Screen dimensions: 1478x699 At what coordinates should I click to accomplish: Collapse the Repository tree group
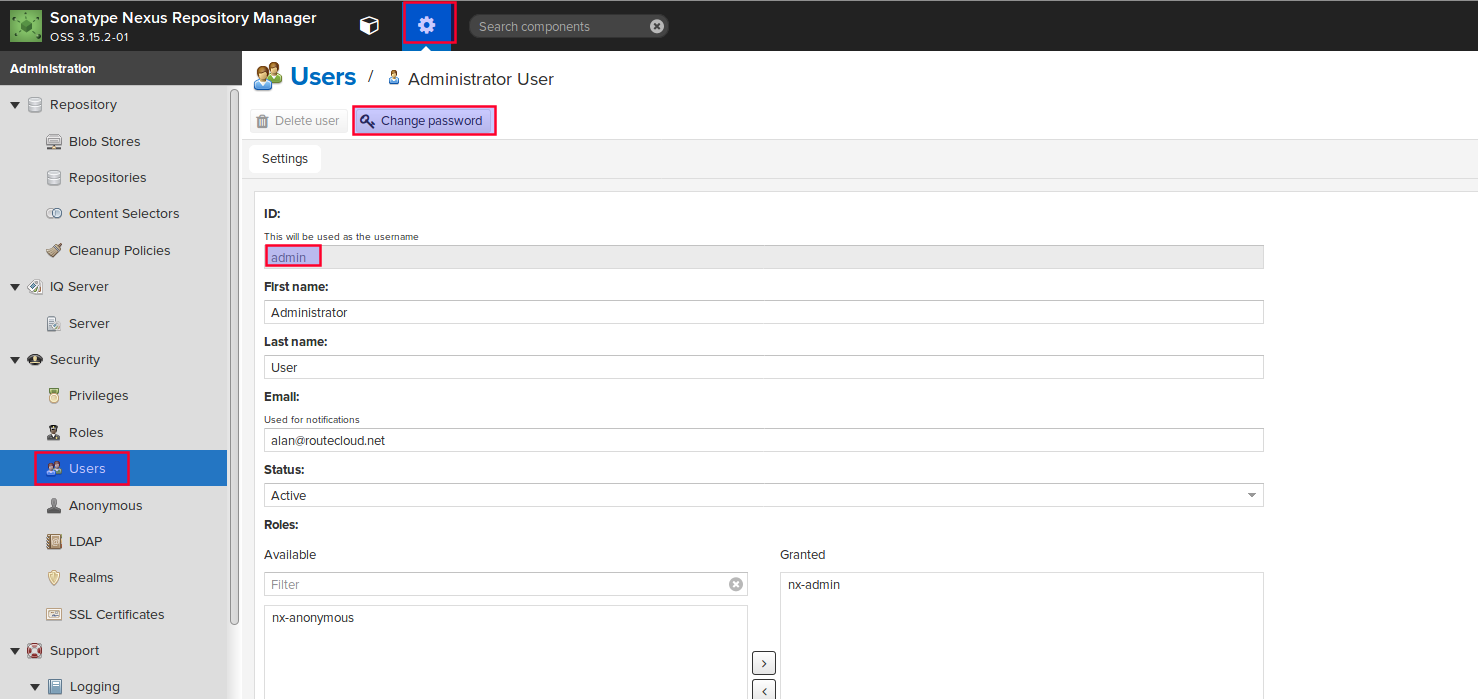[x=15, y=105]
